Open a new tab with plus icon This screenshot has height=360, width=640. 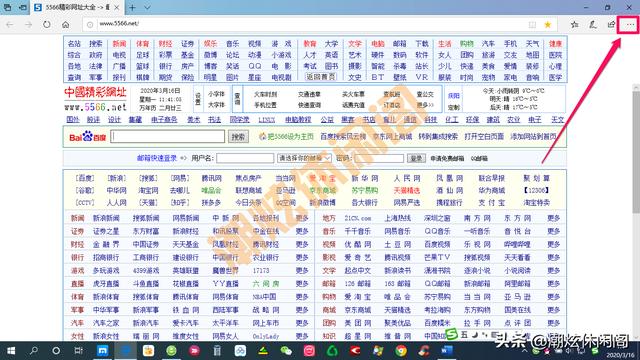coord(132,7)
